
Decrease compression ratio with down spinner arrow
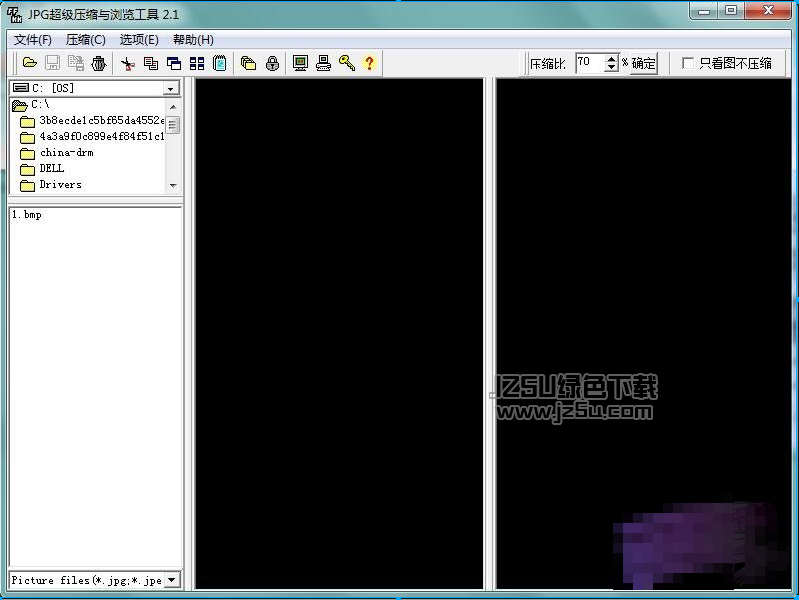[611, 68]
